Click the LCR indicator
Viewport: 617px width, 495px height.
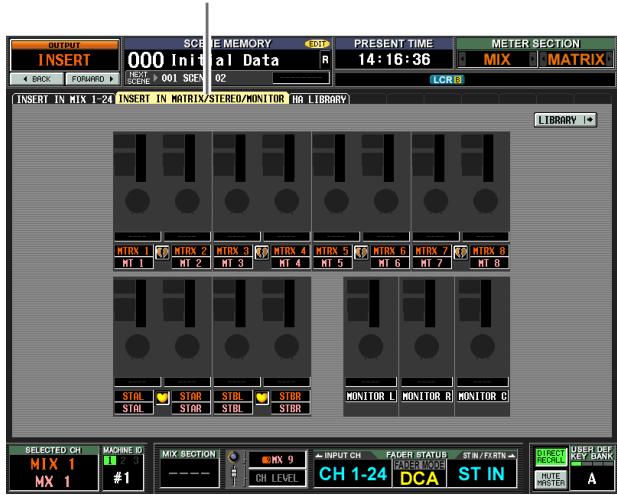[447, 79]
